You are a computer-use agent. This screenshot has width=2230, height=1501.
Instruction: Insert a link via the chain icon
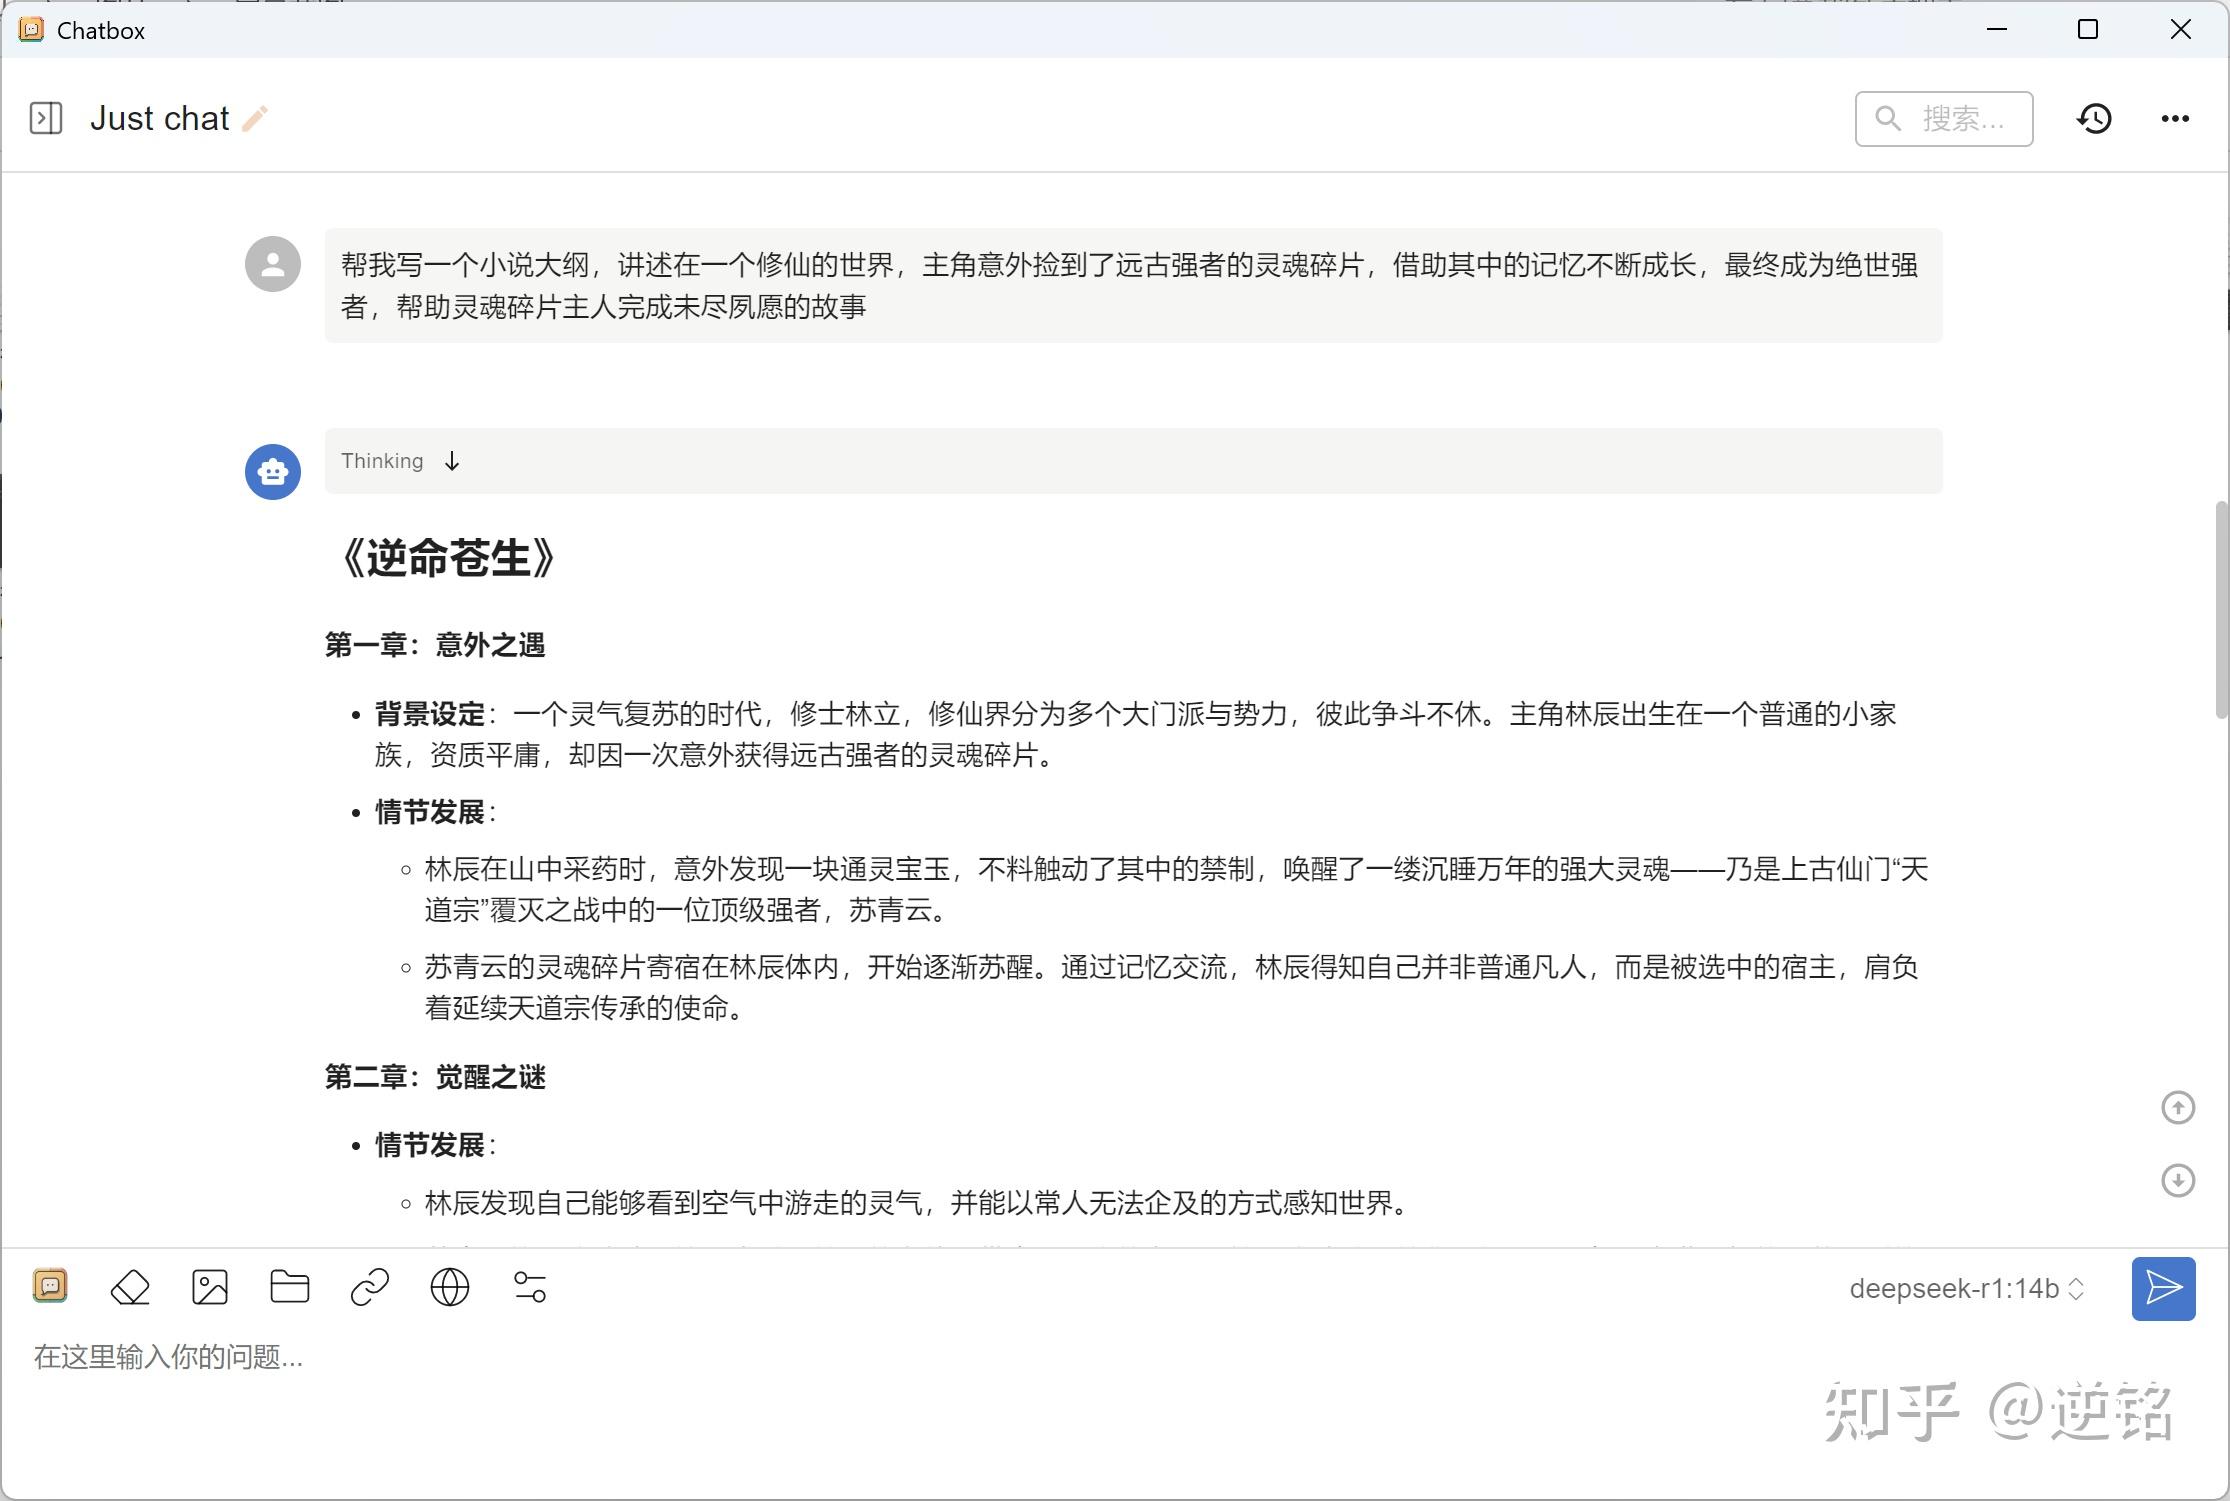(370, 1287)
